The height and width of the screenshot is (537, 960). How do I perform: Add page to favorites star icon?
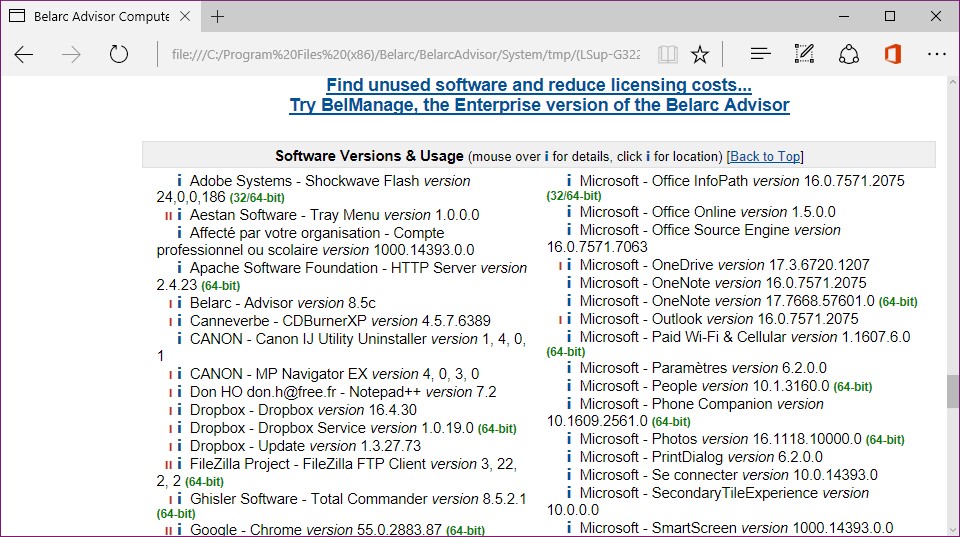coord(700,54)
